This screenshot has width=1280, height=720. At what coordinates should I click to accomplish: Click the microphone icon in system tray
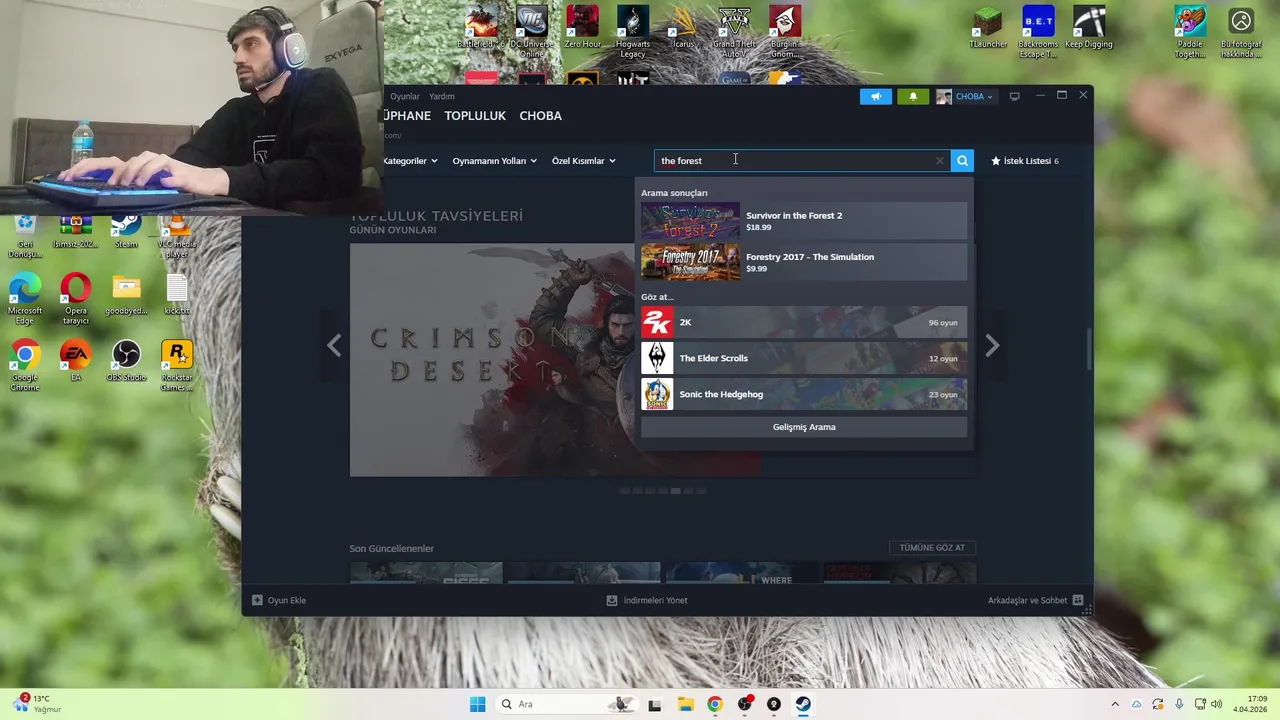1179,704
